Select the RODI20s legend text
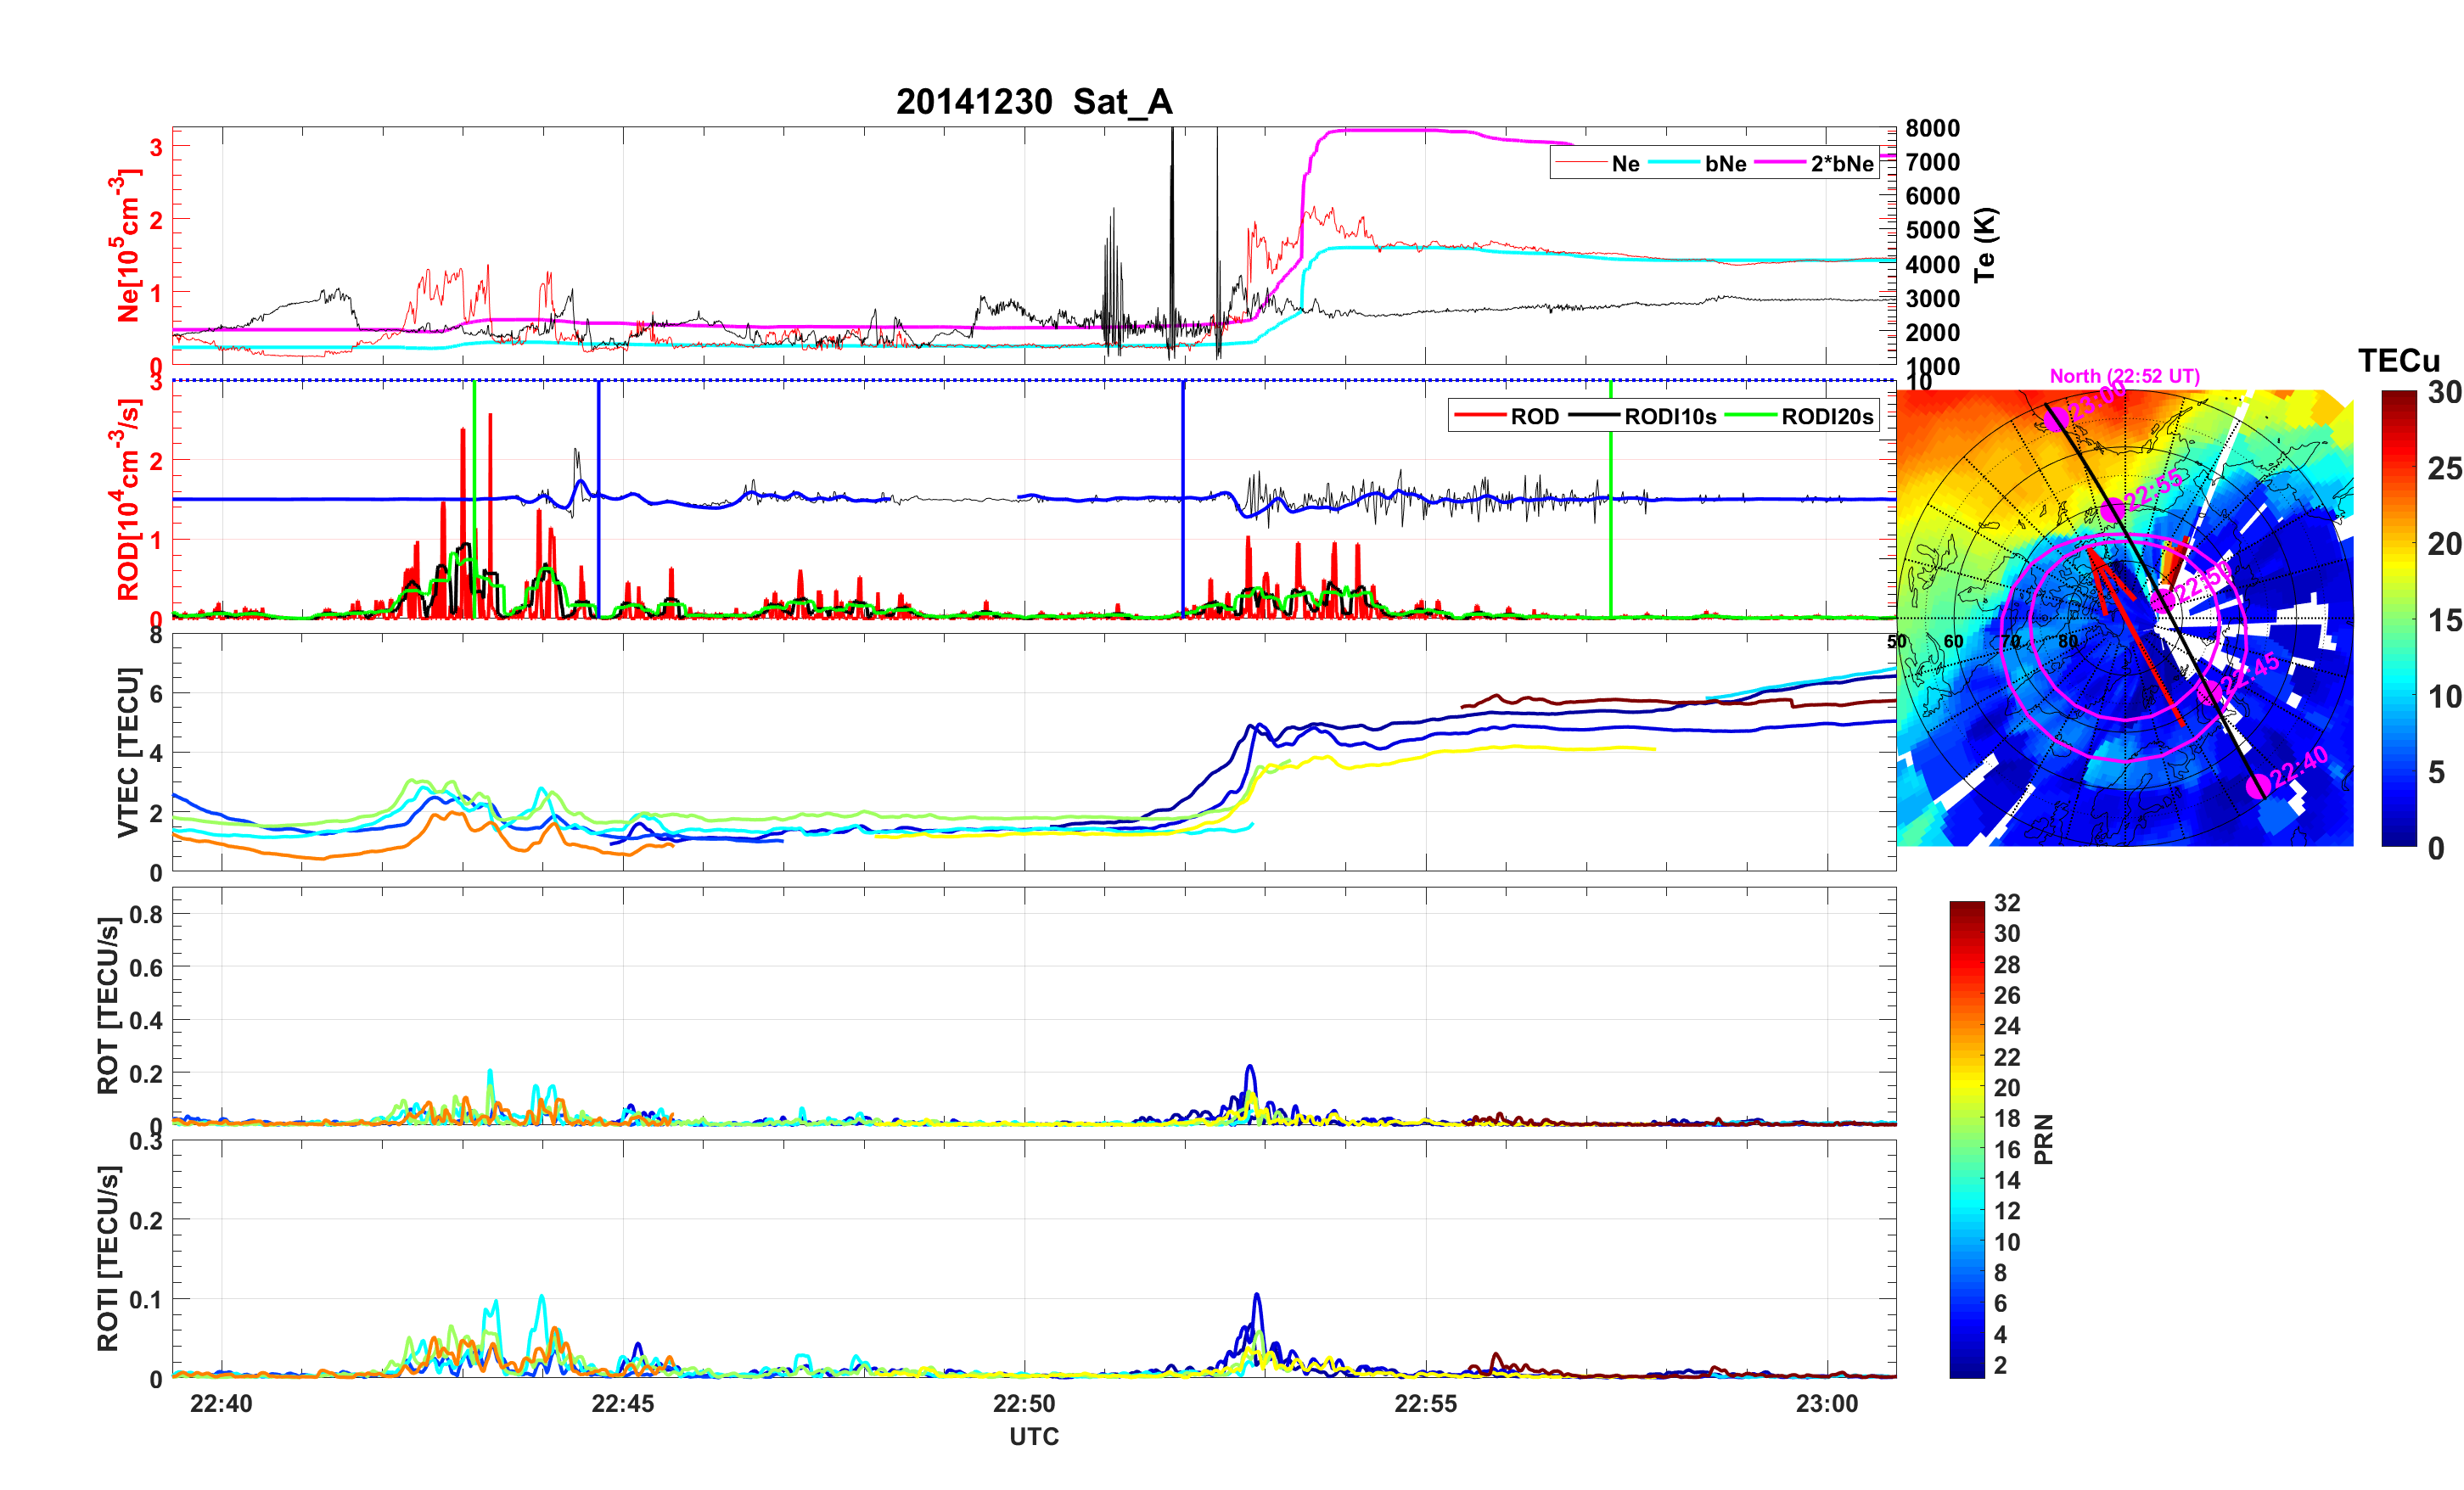The width and height of the screenshot is (2464, 1490). click(1827, 417)
